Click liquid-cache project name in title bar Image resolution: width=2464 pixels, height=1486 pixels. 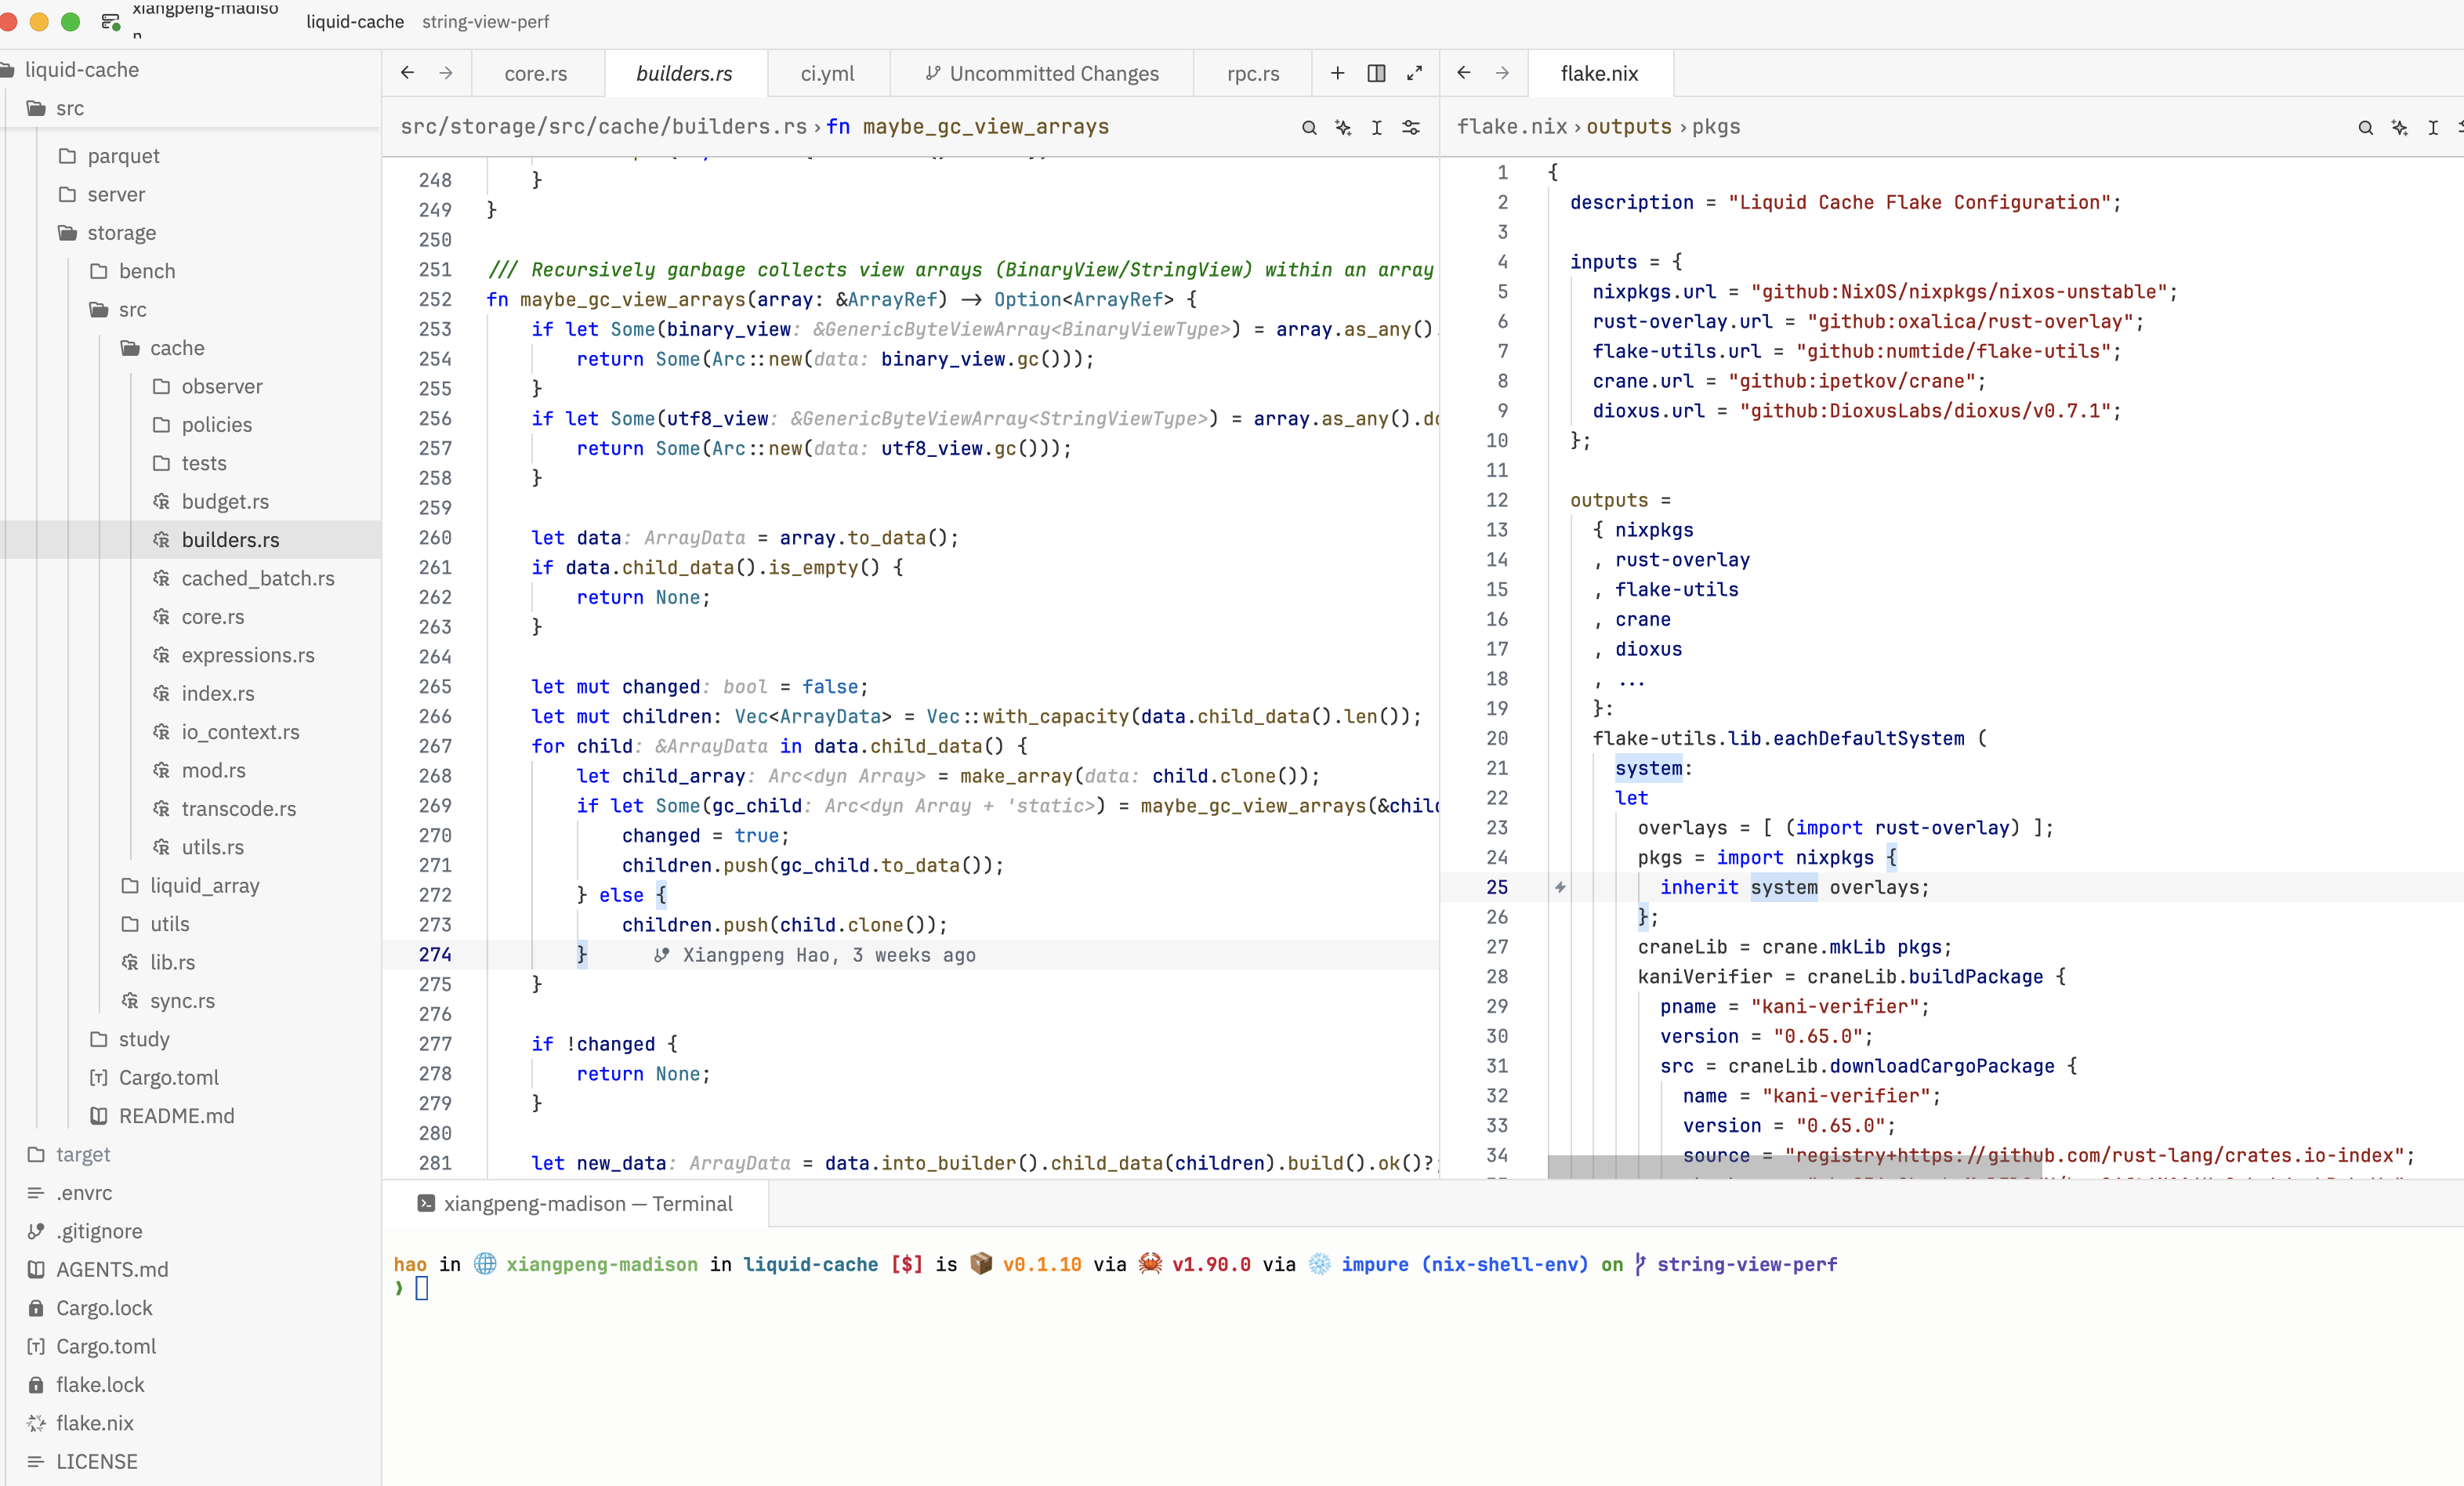355,21
